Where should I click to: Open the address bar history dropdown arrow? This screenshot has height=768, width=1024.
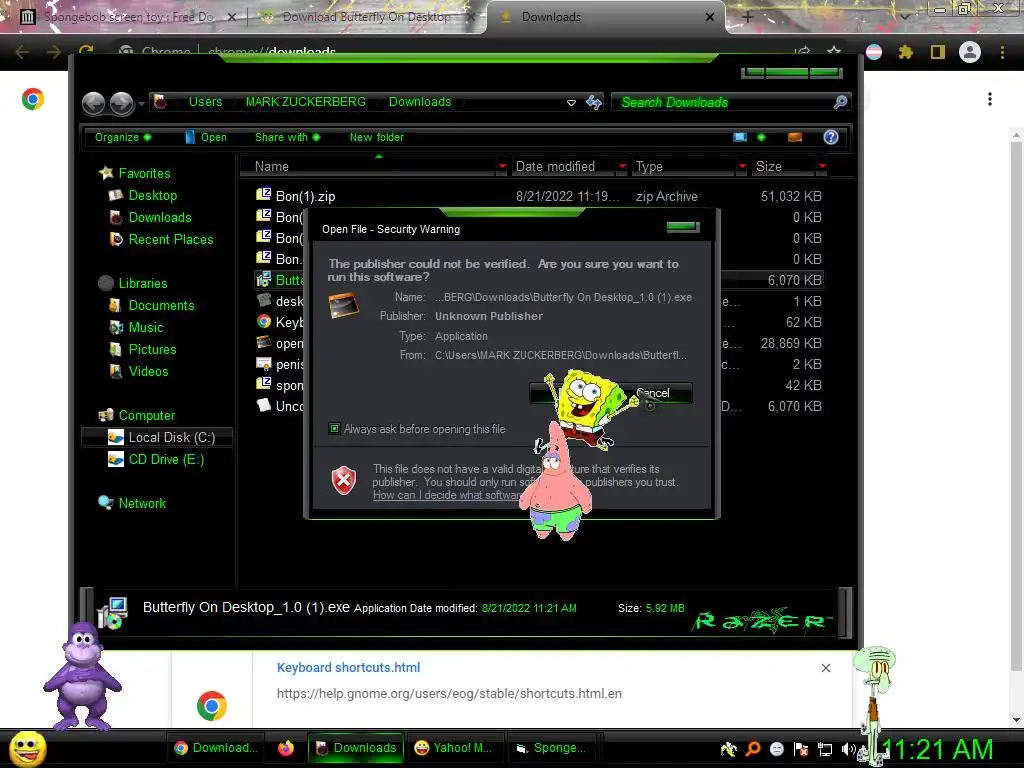(x=571, y=103)
